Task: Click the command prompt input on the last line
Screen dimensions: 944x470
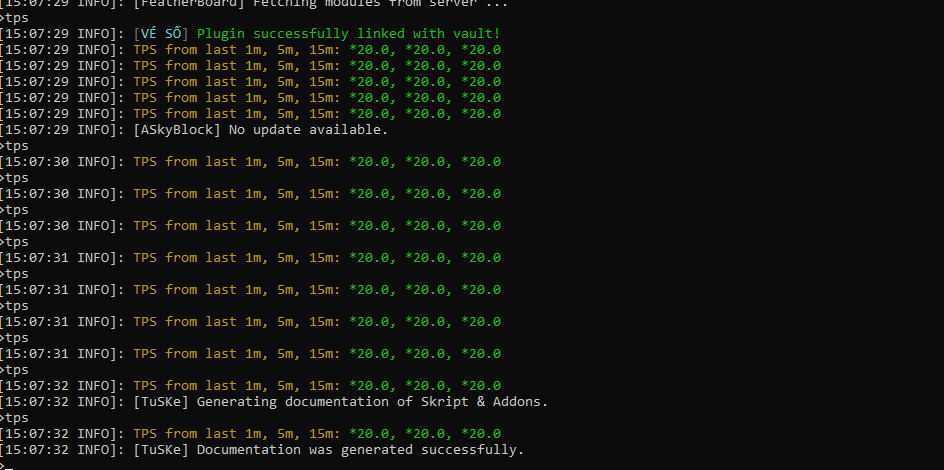Action: pyautogui.click(x=8, y=464)
